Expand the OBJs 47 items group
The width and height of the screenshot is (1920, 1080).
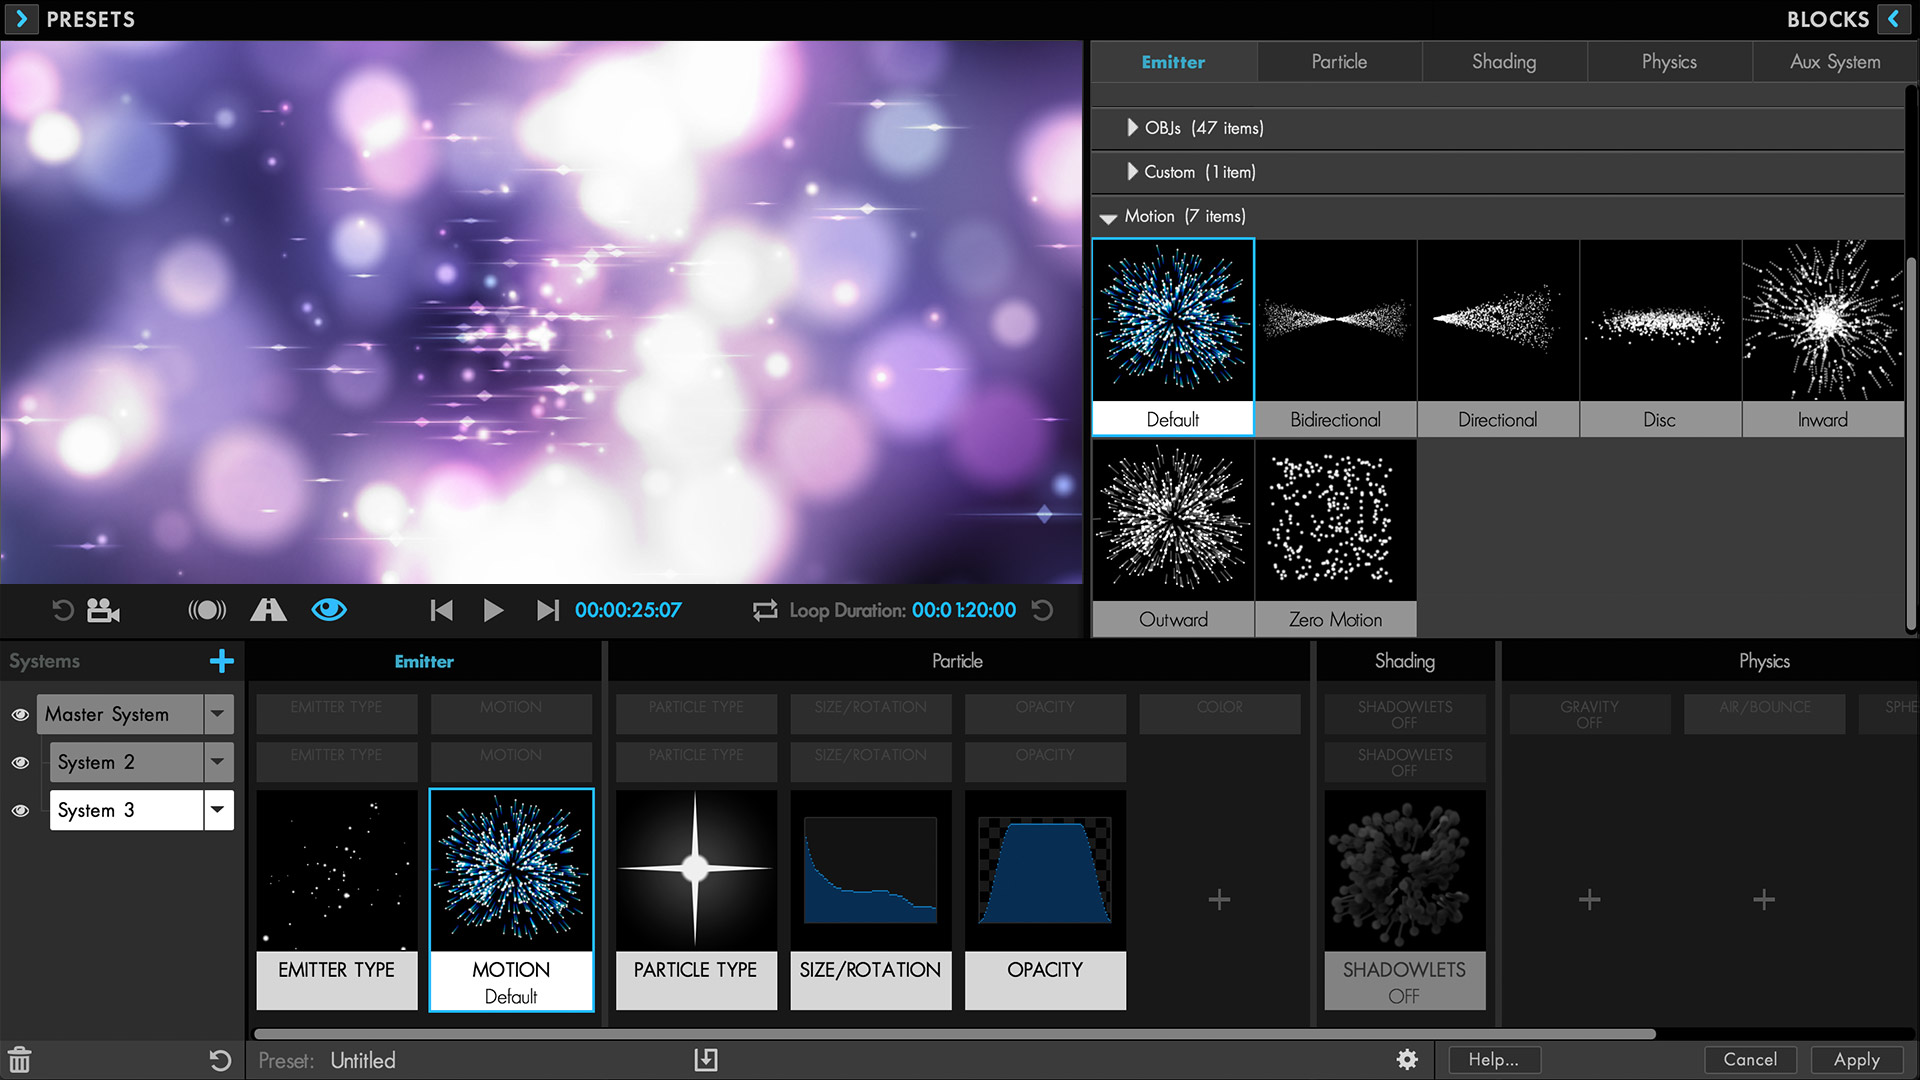(x=1132, y=128)
